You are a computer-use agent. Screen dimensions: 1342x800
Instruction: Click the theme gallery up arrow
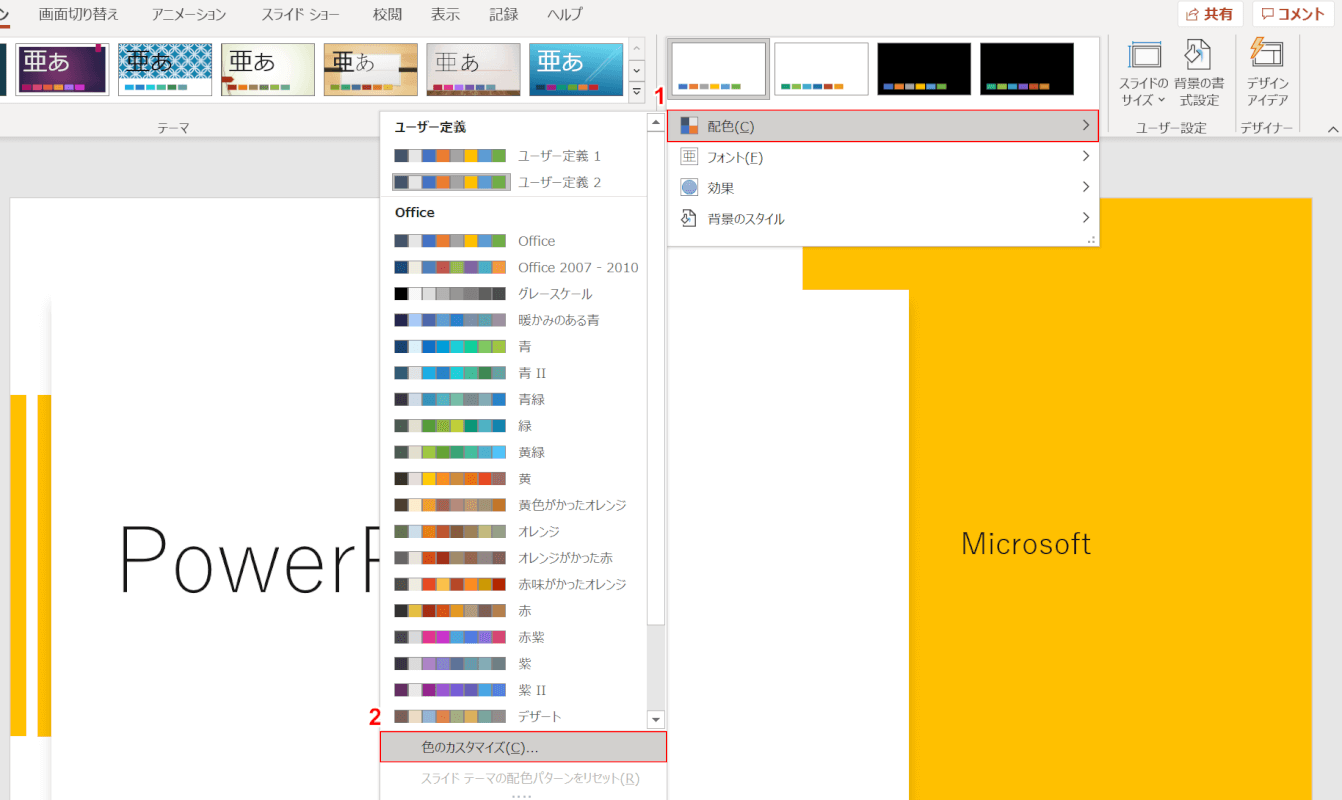[x=637, y=49]
